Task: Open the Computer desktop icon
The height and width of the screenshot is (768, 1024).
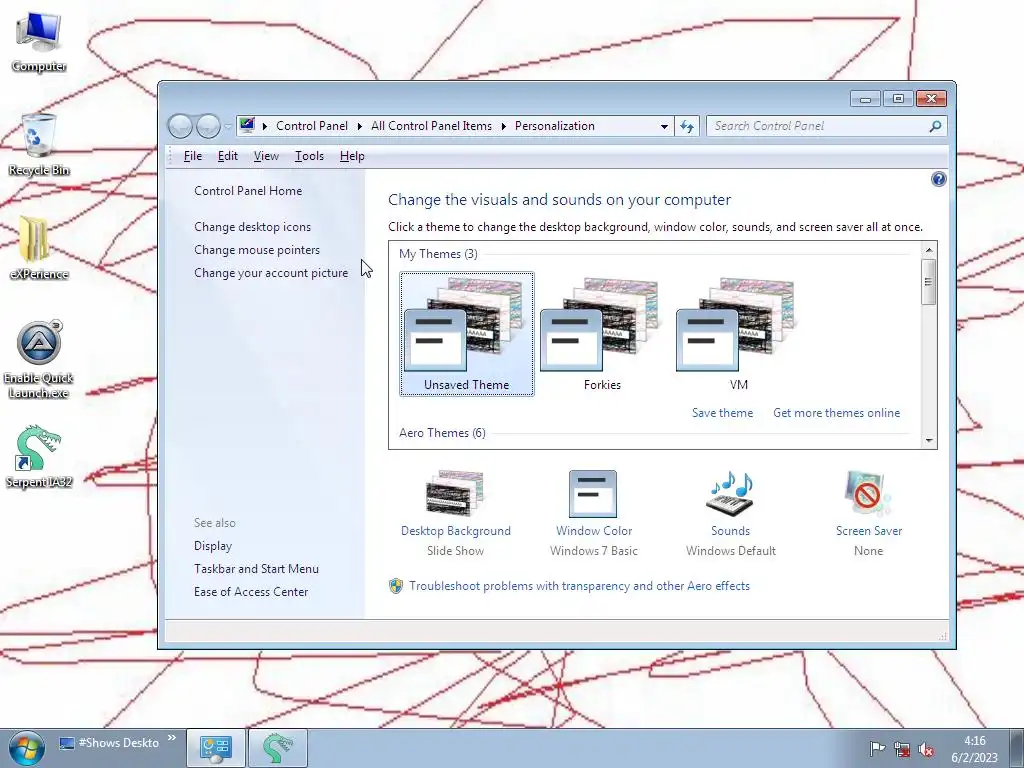Action: coord(39,42)
